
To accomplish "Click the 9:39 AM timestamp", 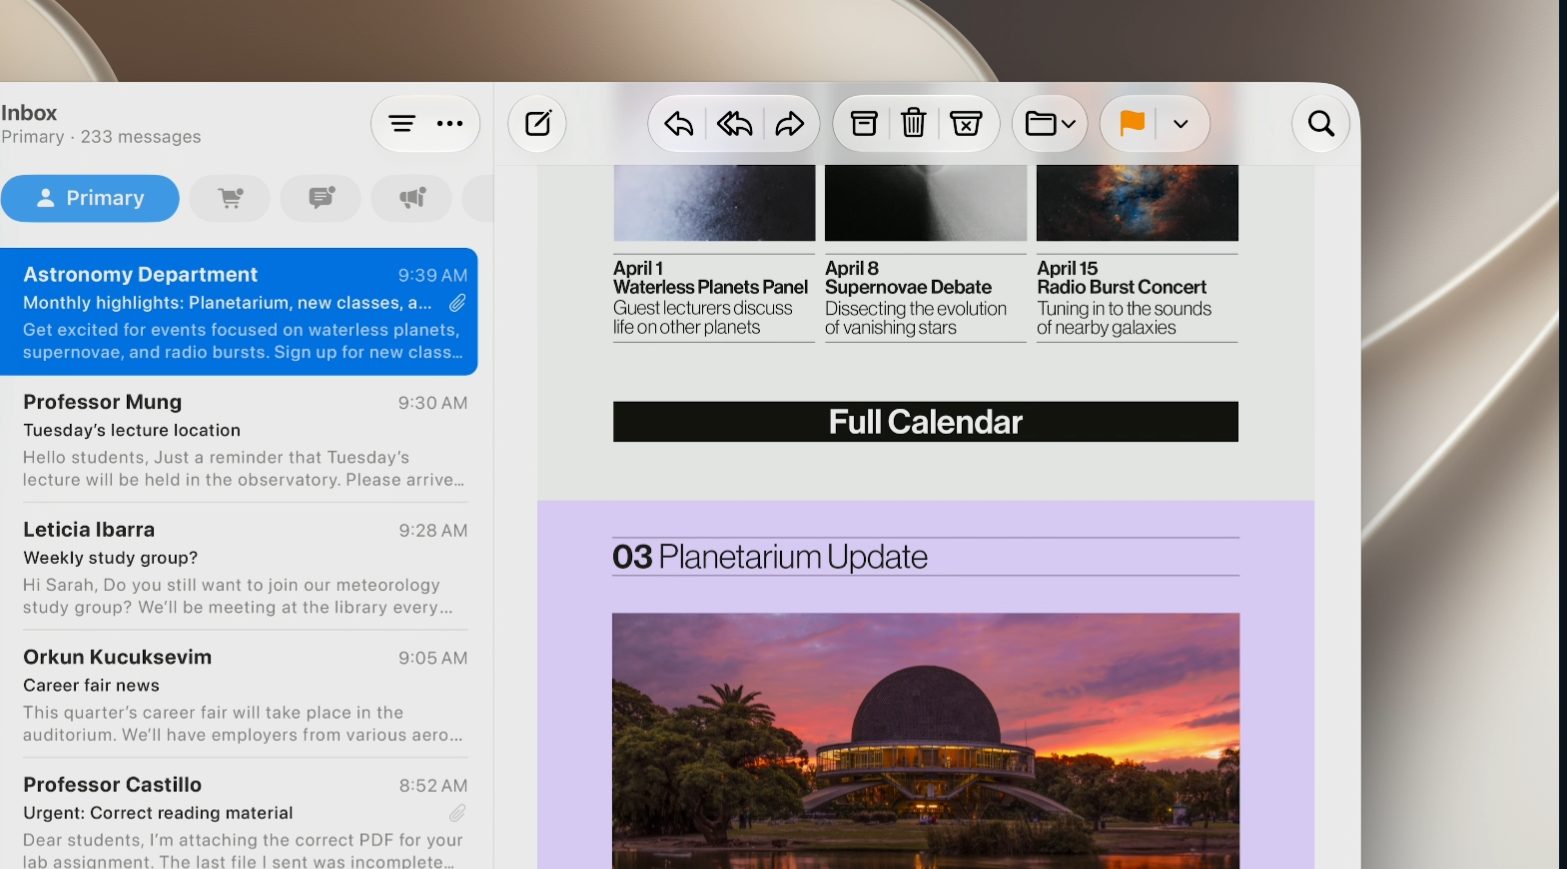I will (x=433, y=275).
